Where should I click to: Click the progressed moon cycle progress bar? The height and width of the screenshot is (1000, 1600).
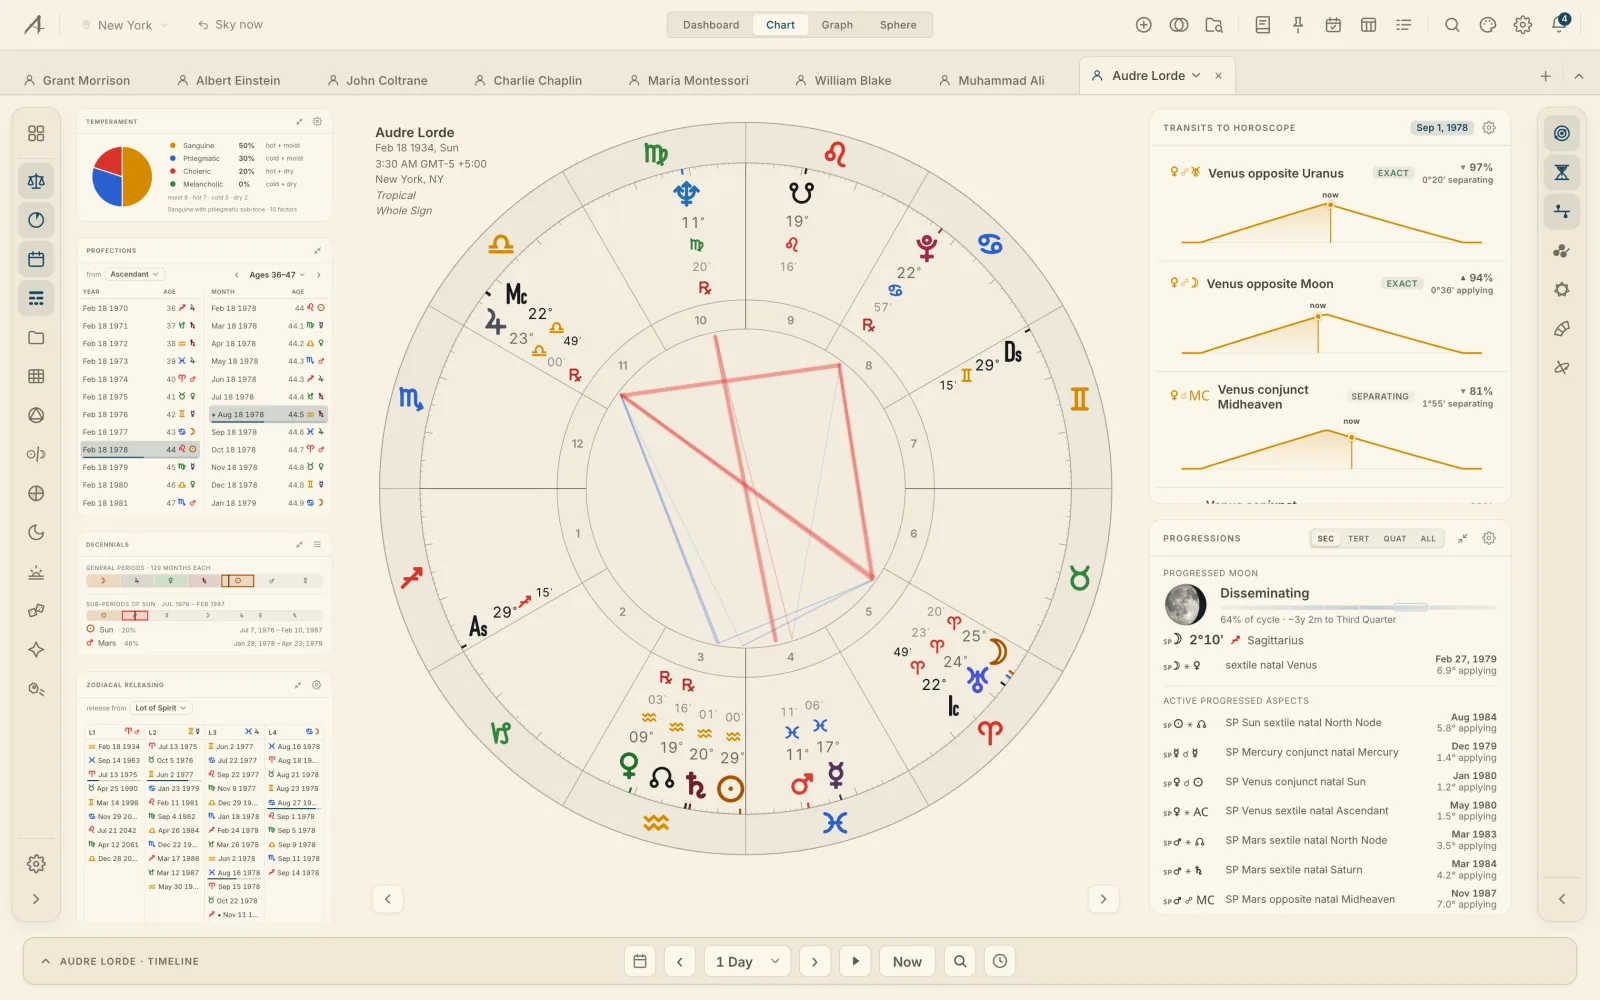(x=1358, y=607)
